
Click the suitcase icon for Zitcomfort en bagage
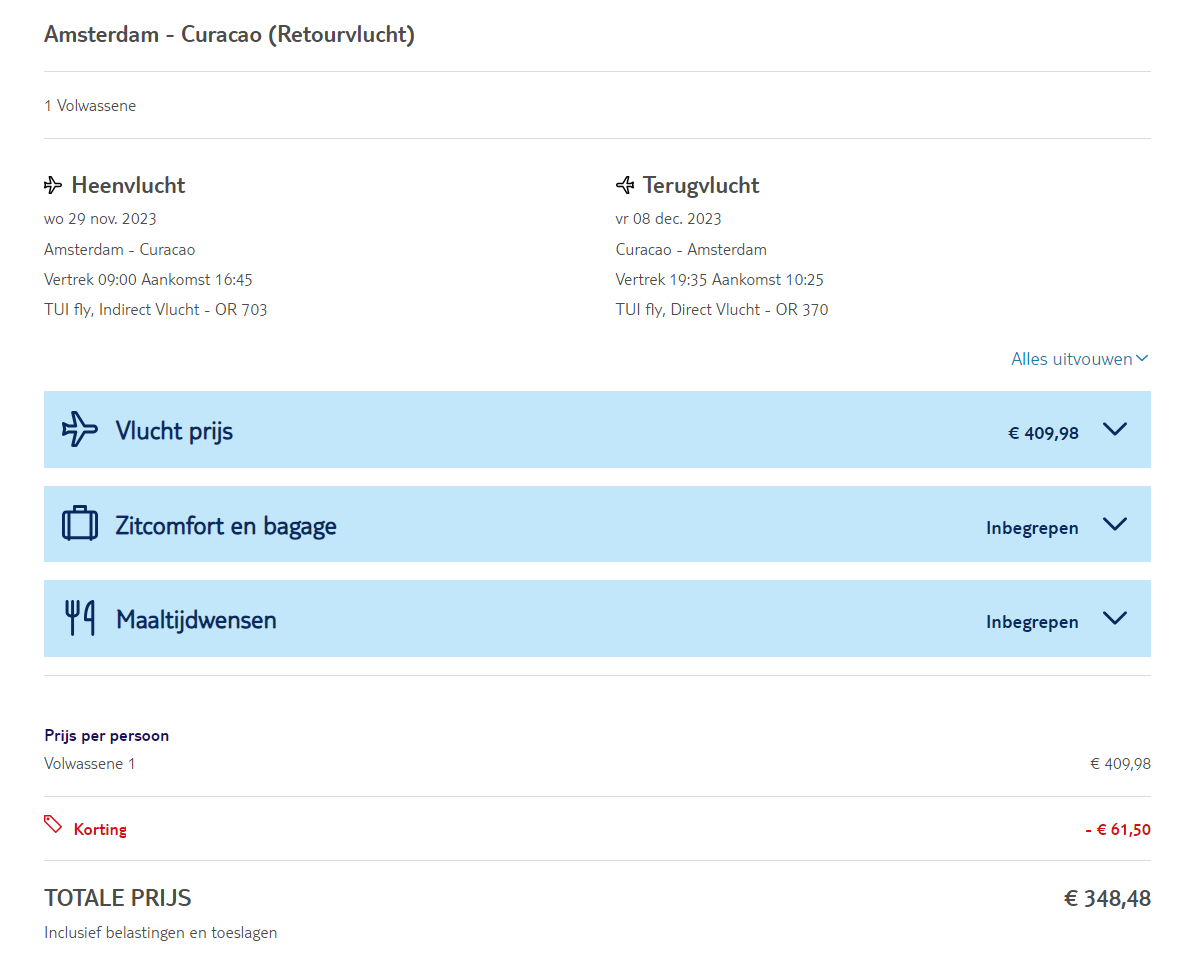pos(80,524)
